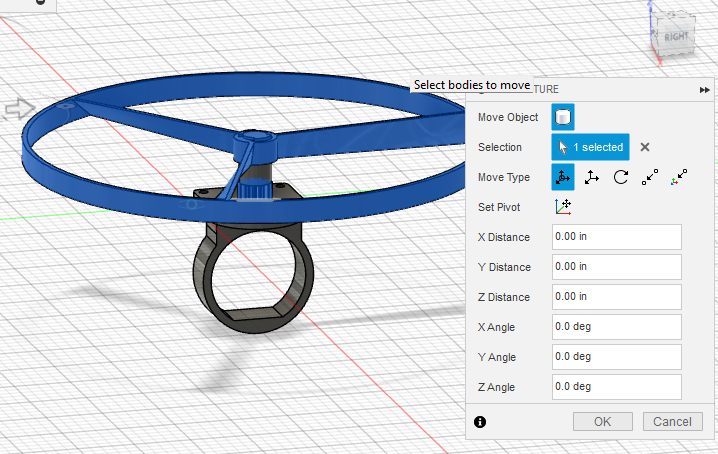Image resolution: width=718 pixels, height=454 pixels.
Task: Select the Bodies move object icon
Action: (x=563, y=117)
